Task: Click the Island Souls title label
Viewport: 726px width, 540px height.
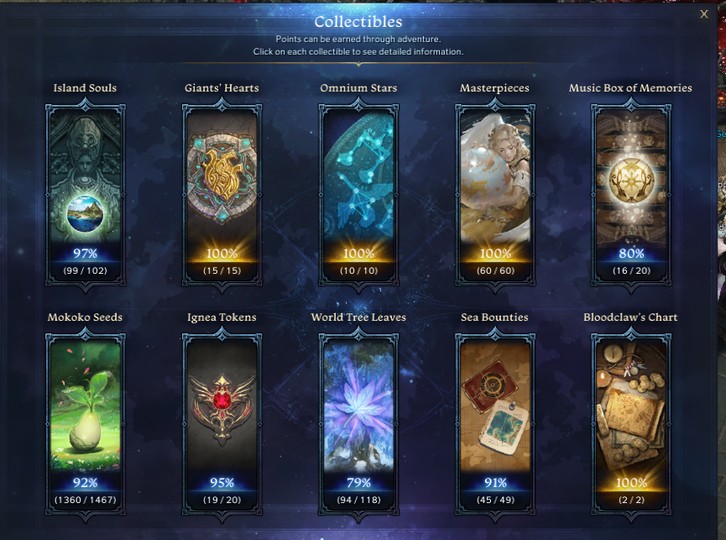Action: pos(85,88)
